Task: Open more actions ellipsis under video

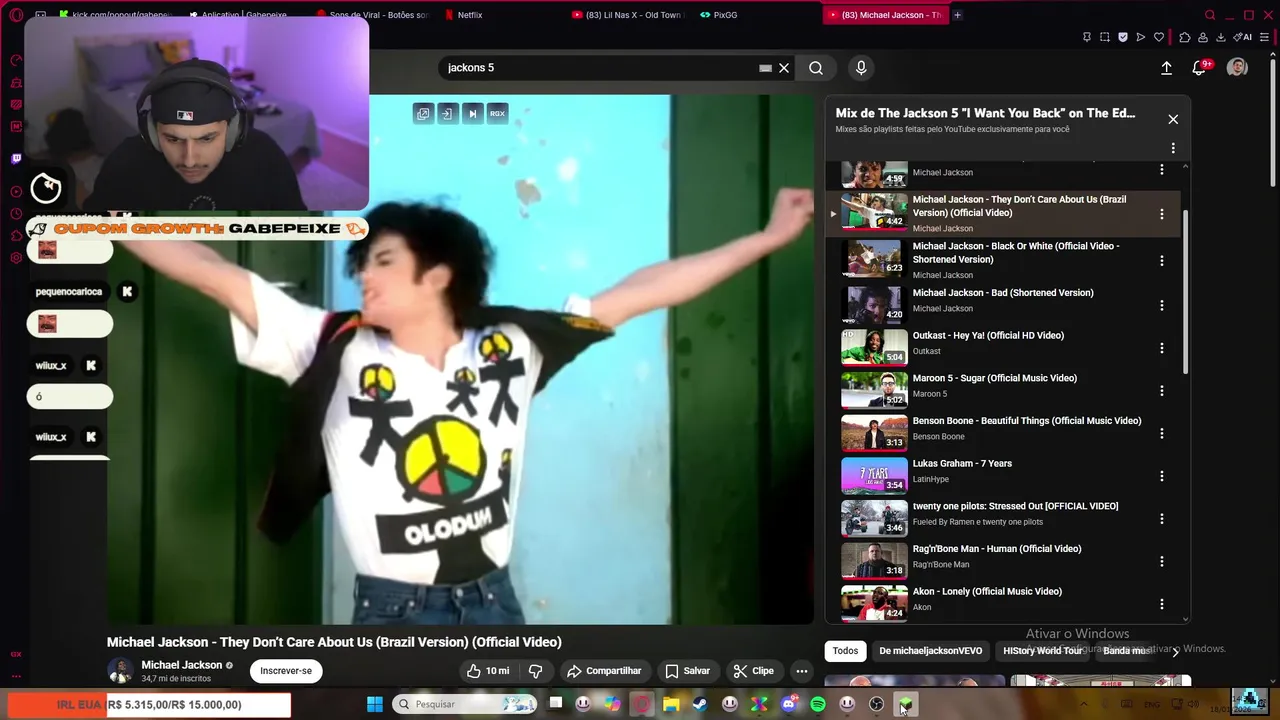Action: (x=801, y=671)
